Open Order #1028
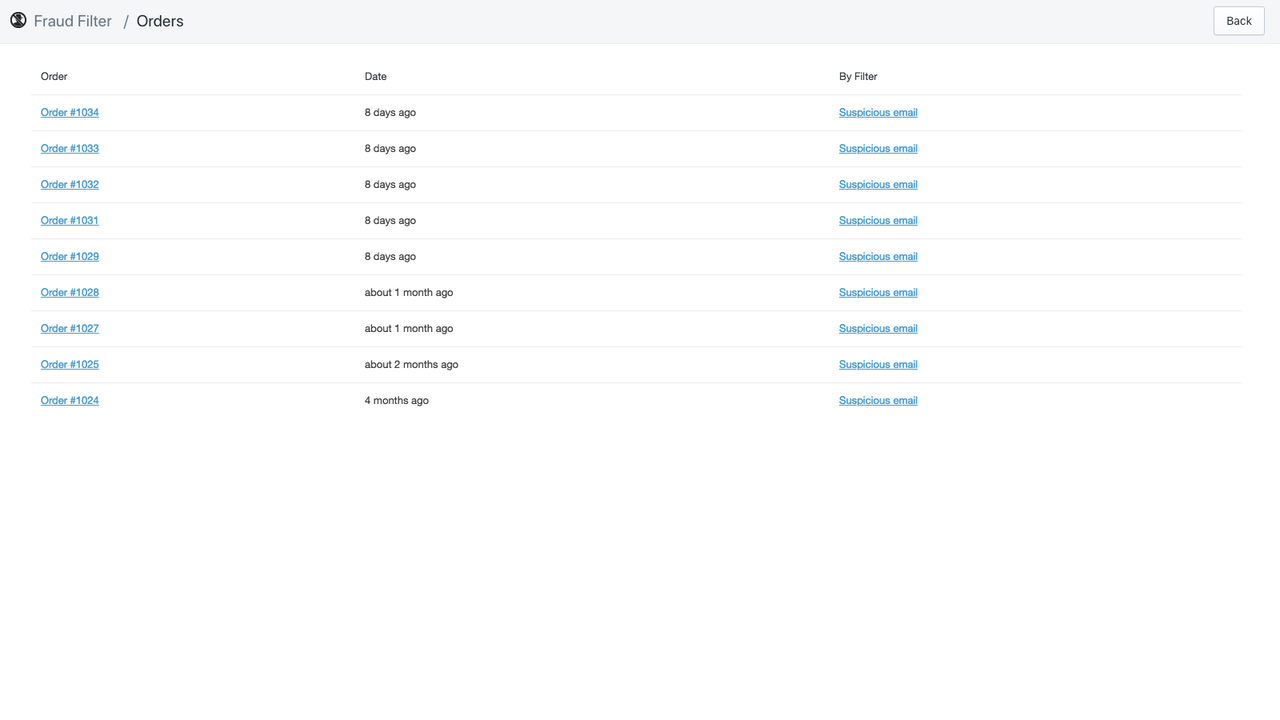Image resolution: width=1280 pixels, height=720 pixels. coord(69,292)
